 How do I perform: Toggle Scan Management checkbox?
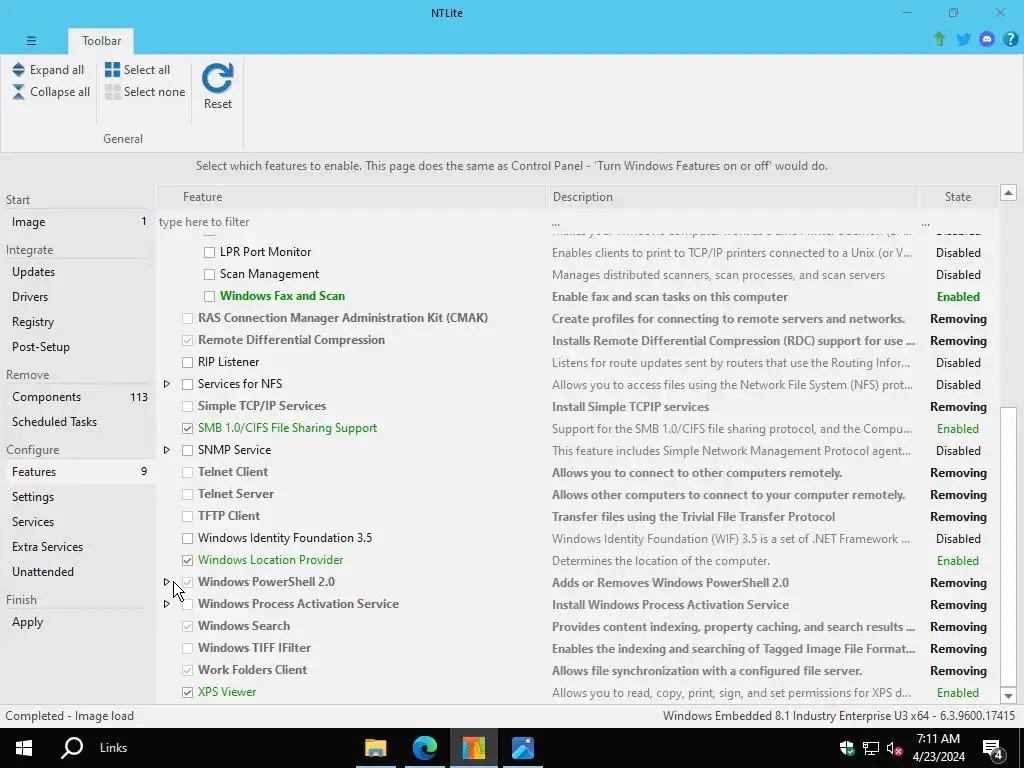[x=209, y=274]
